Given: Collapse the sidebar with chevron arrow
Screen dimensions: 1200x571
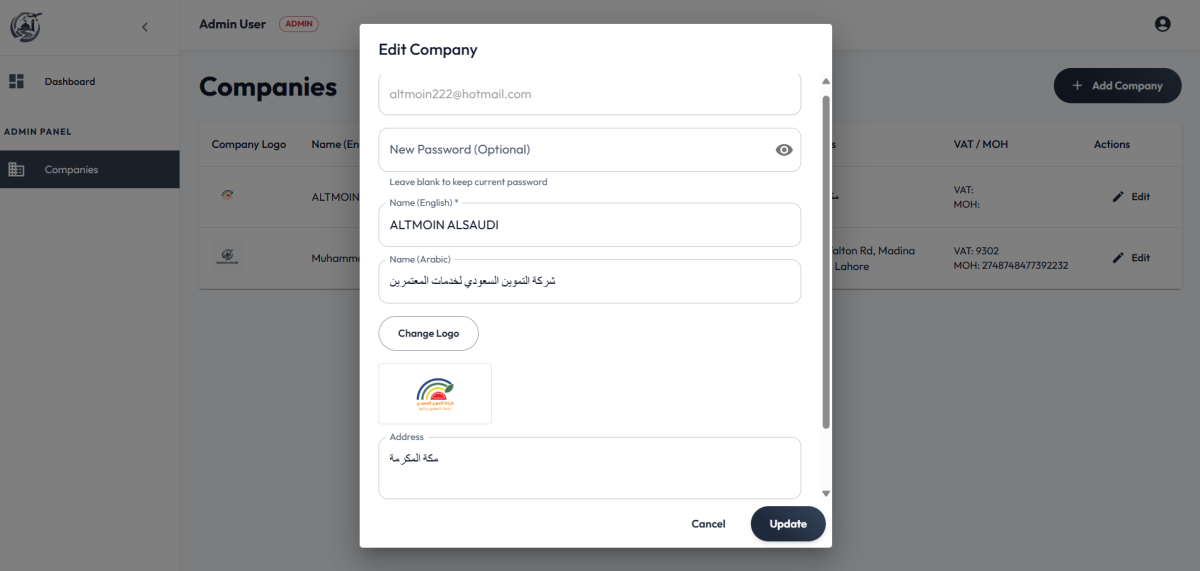Looking at the screenshot, I should coord(144,27).
